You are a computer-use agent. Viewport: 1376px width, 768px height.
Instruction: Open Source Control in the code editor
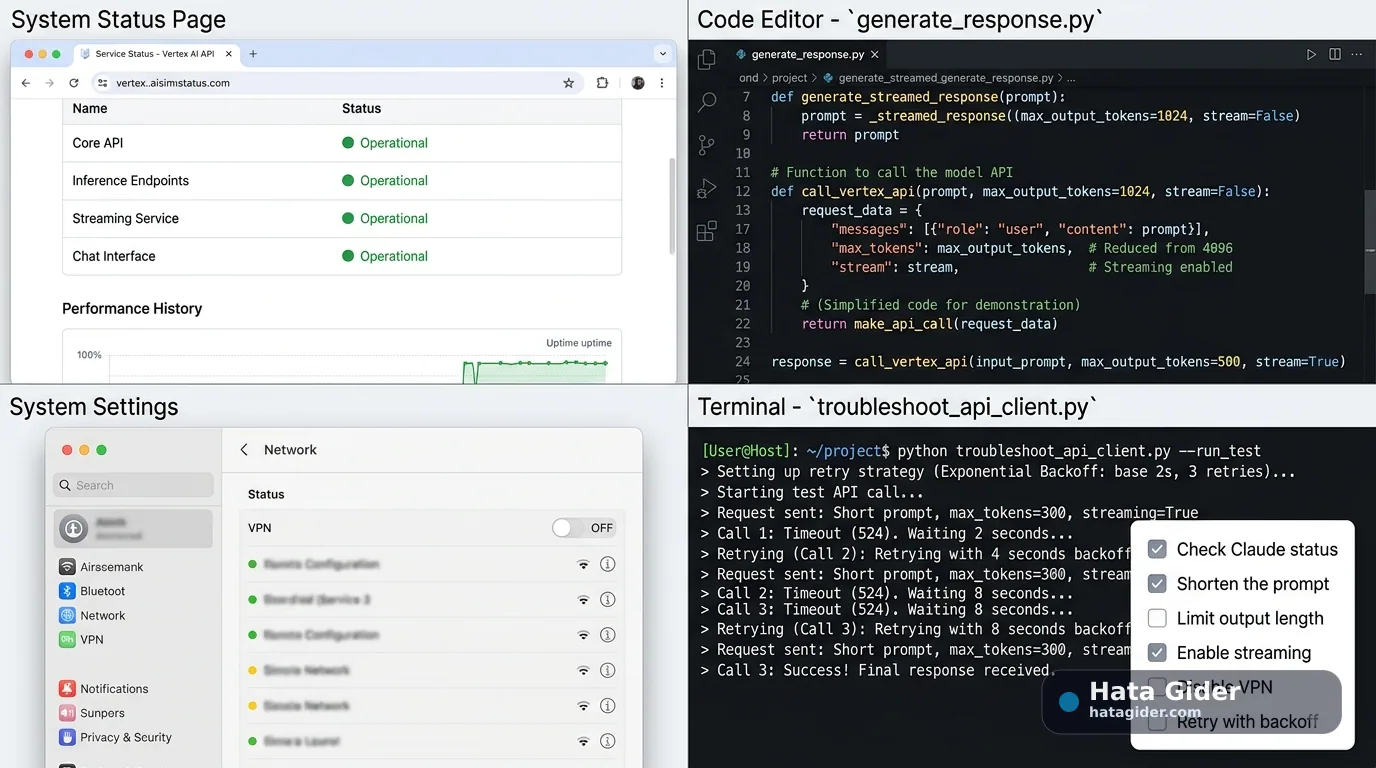707,145
